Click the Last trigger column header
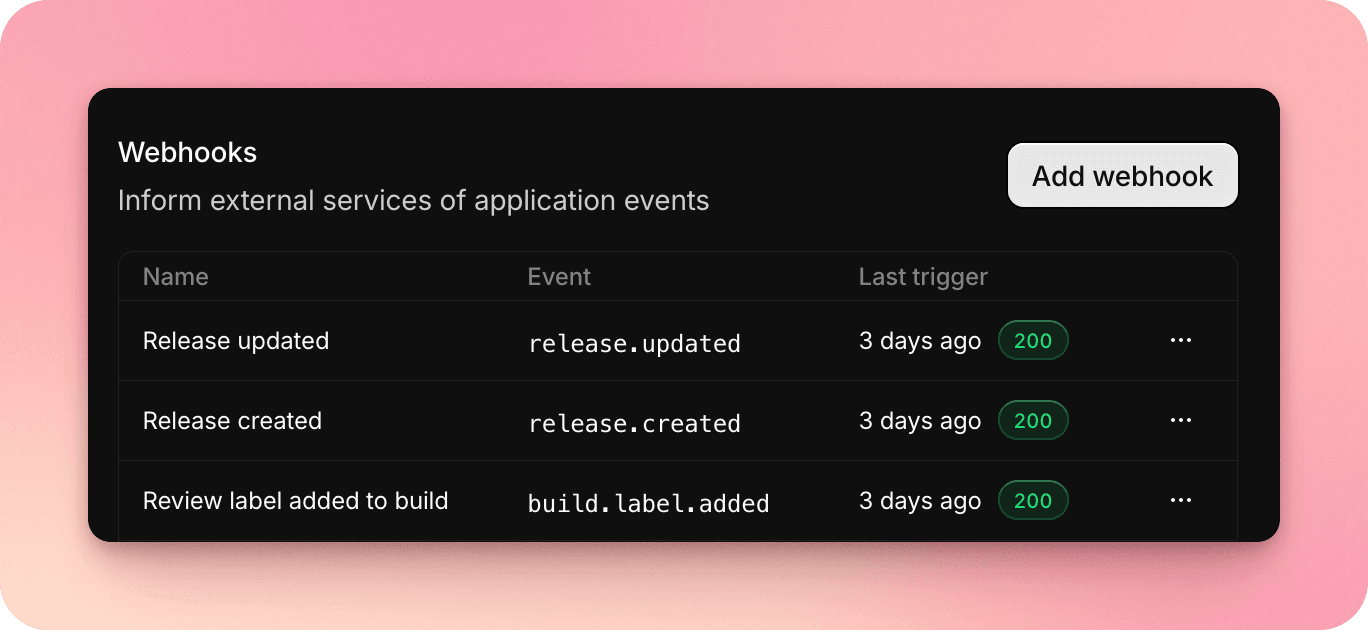 (922, 276)
